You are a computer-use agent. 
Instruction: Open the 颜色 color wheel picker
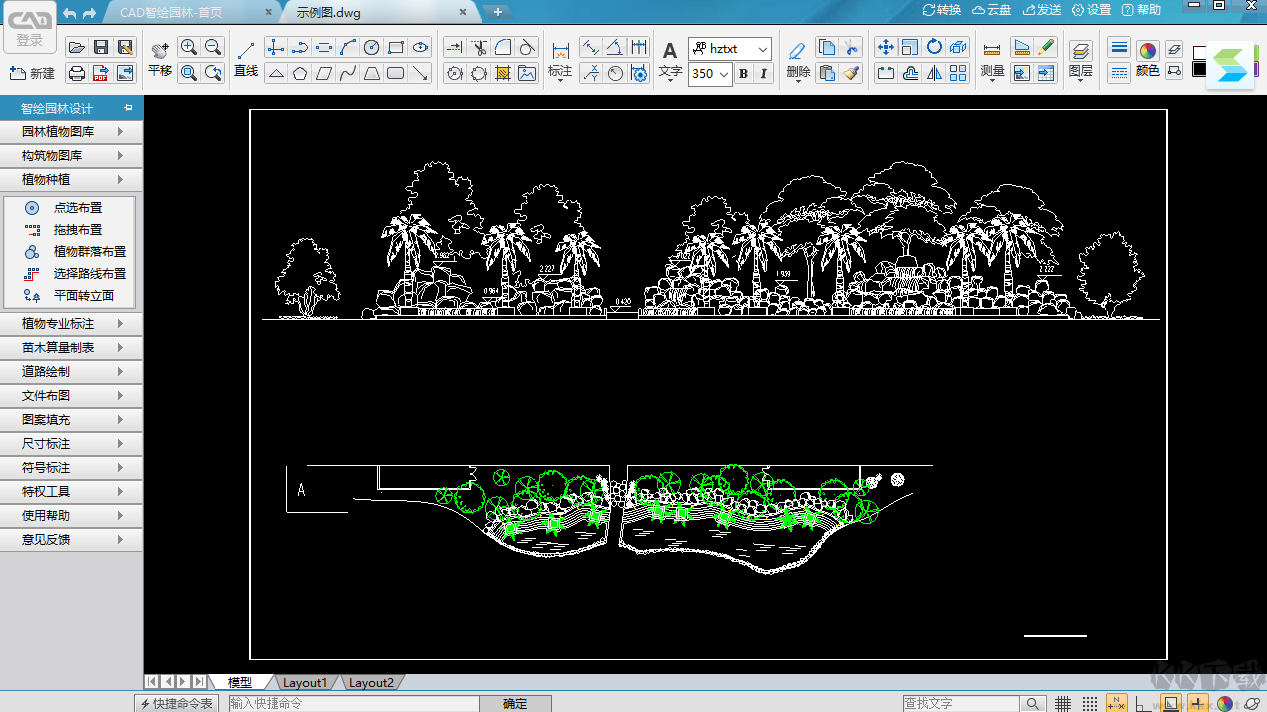click(x=1147, y=51)
